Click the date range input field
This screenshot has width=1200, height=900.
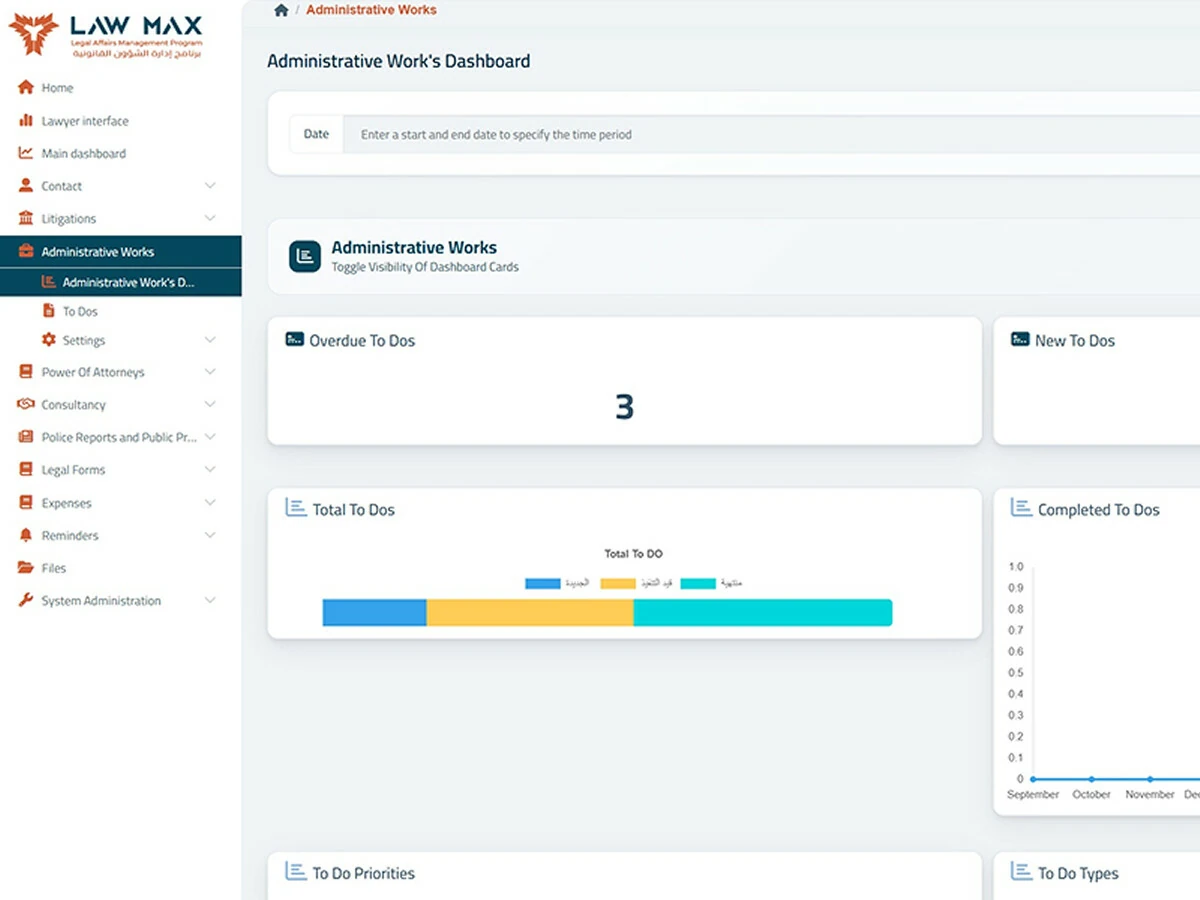pyautogui.click(x=772, y=134)
